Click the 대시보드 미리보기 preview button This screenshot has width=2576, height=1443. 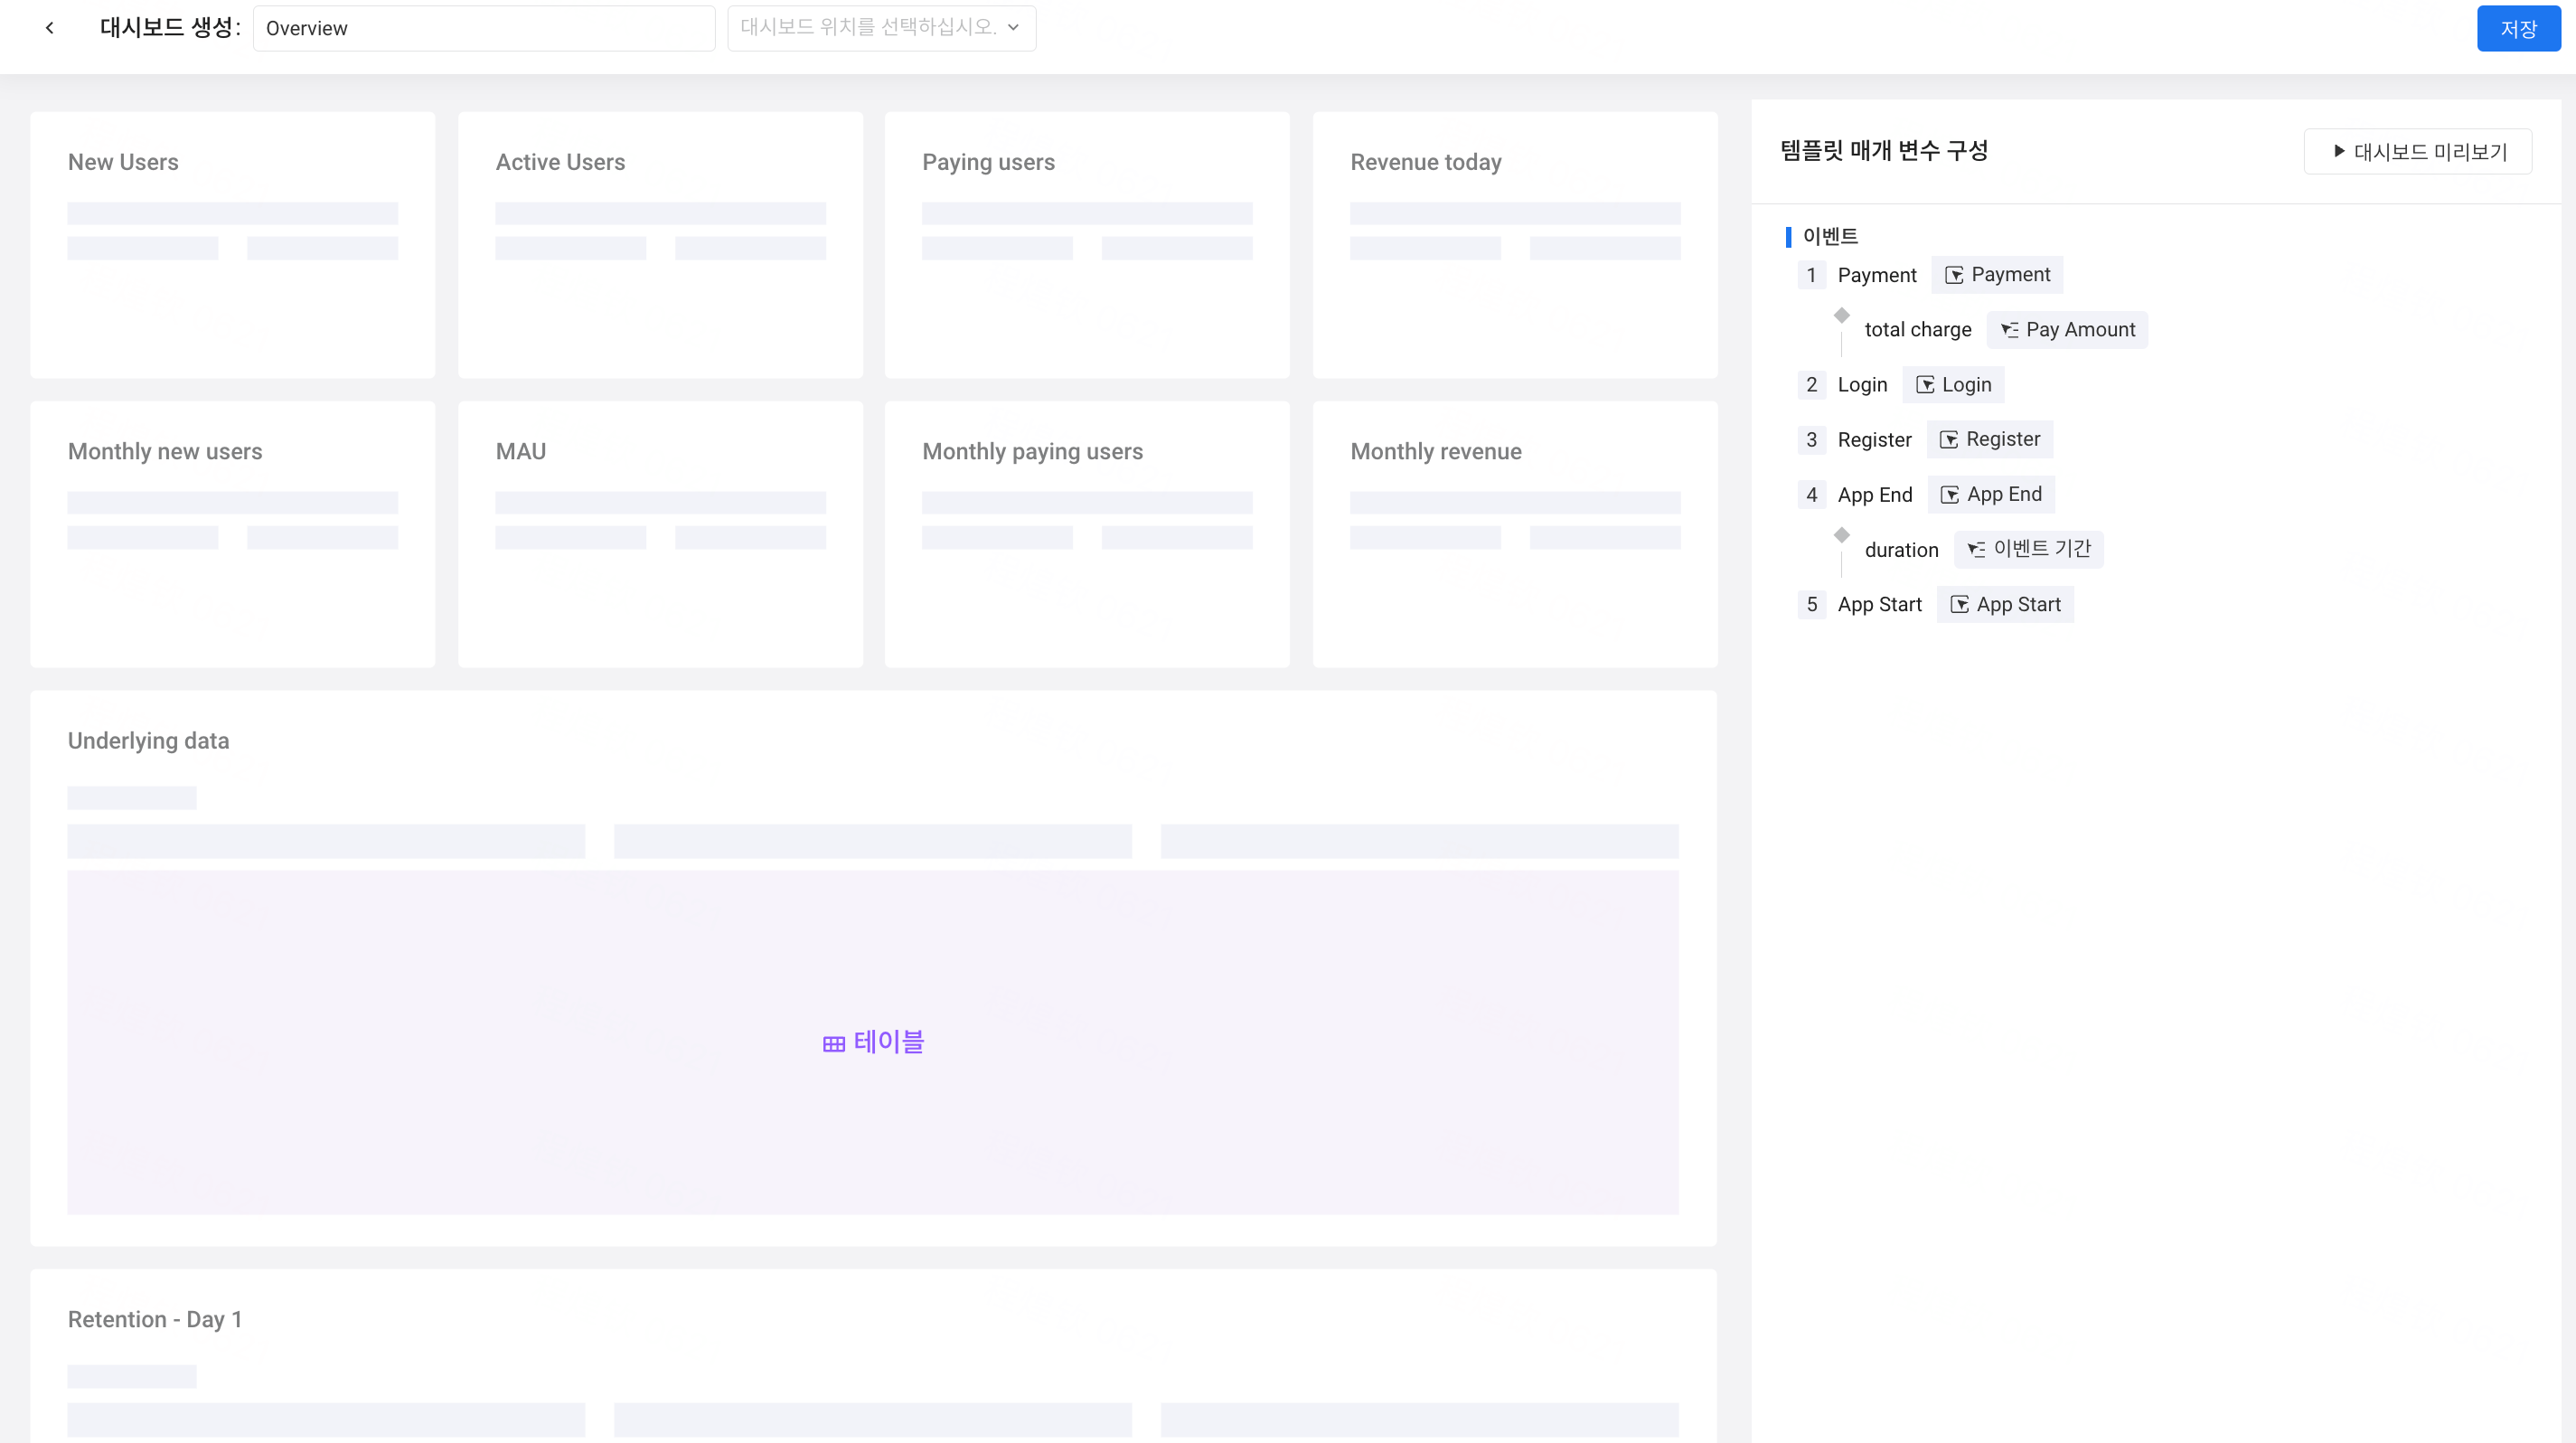pos(2418,151)
